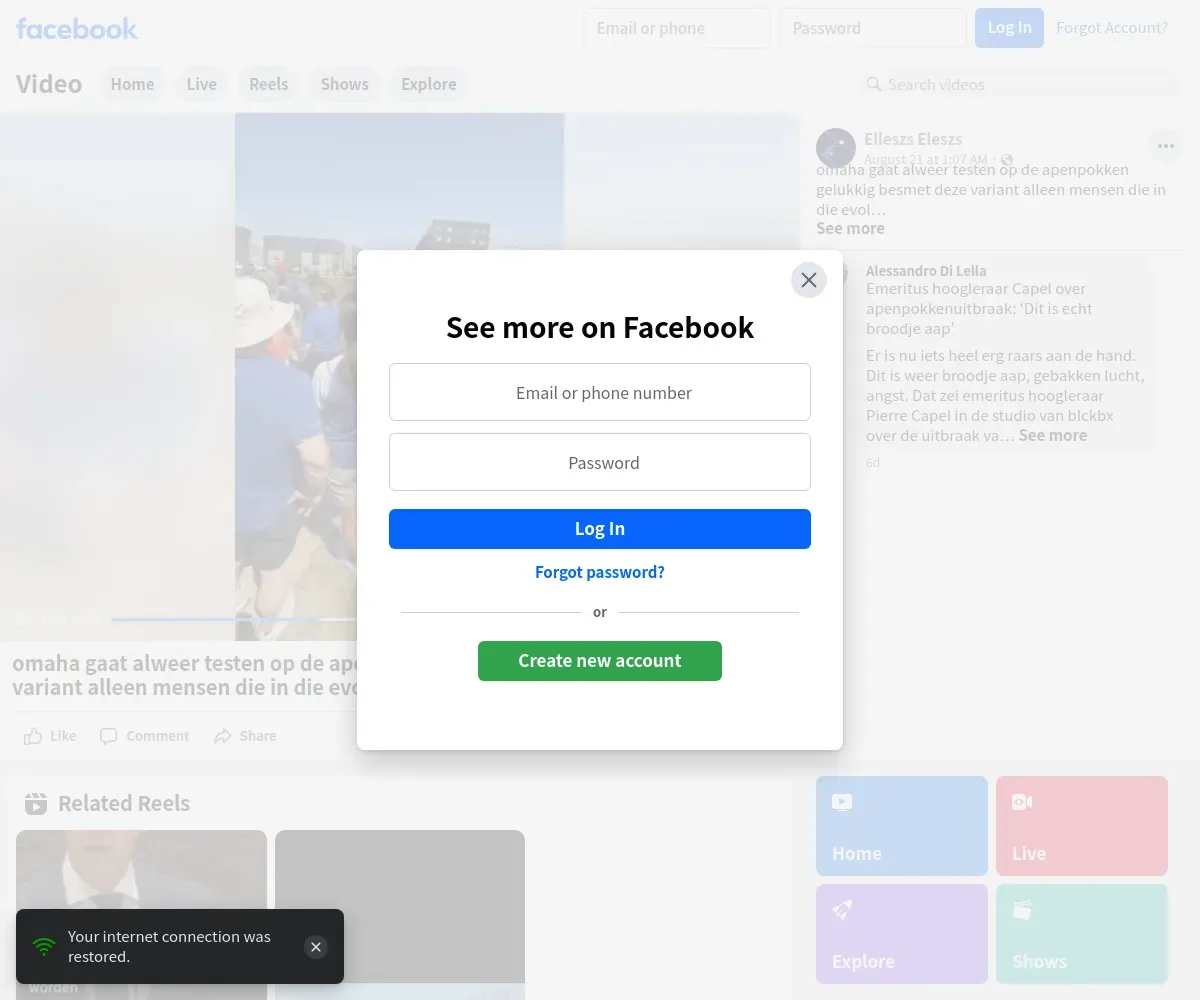This screenshot has height=1000, width=1200.
Task: Open the green Shows tile
Action: pos(1082,934)
